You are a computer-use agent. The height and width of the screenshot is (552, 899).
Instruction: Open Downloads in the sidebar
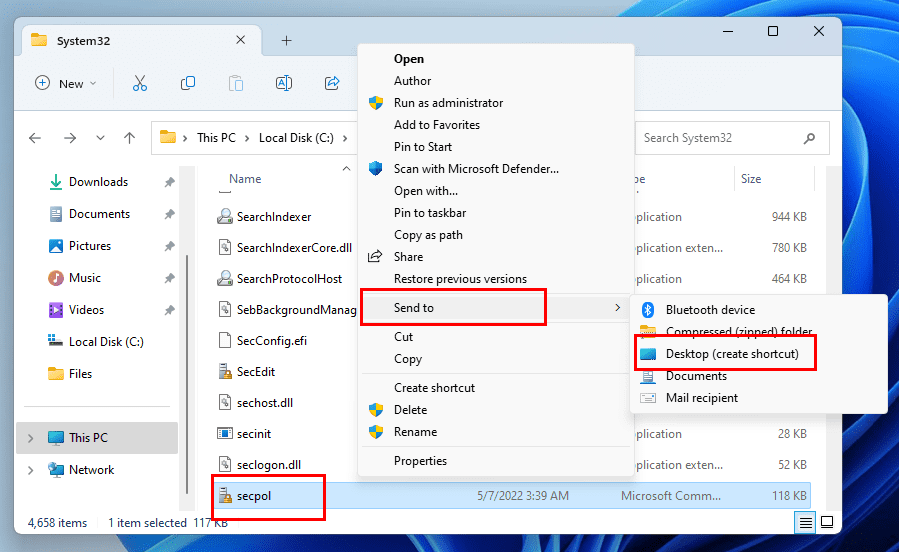99,182
